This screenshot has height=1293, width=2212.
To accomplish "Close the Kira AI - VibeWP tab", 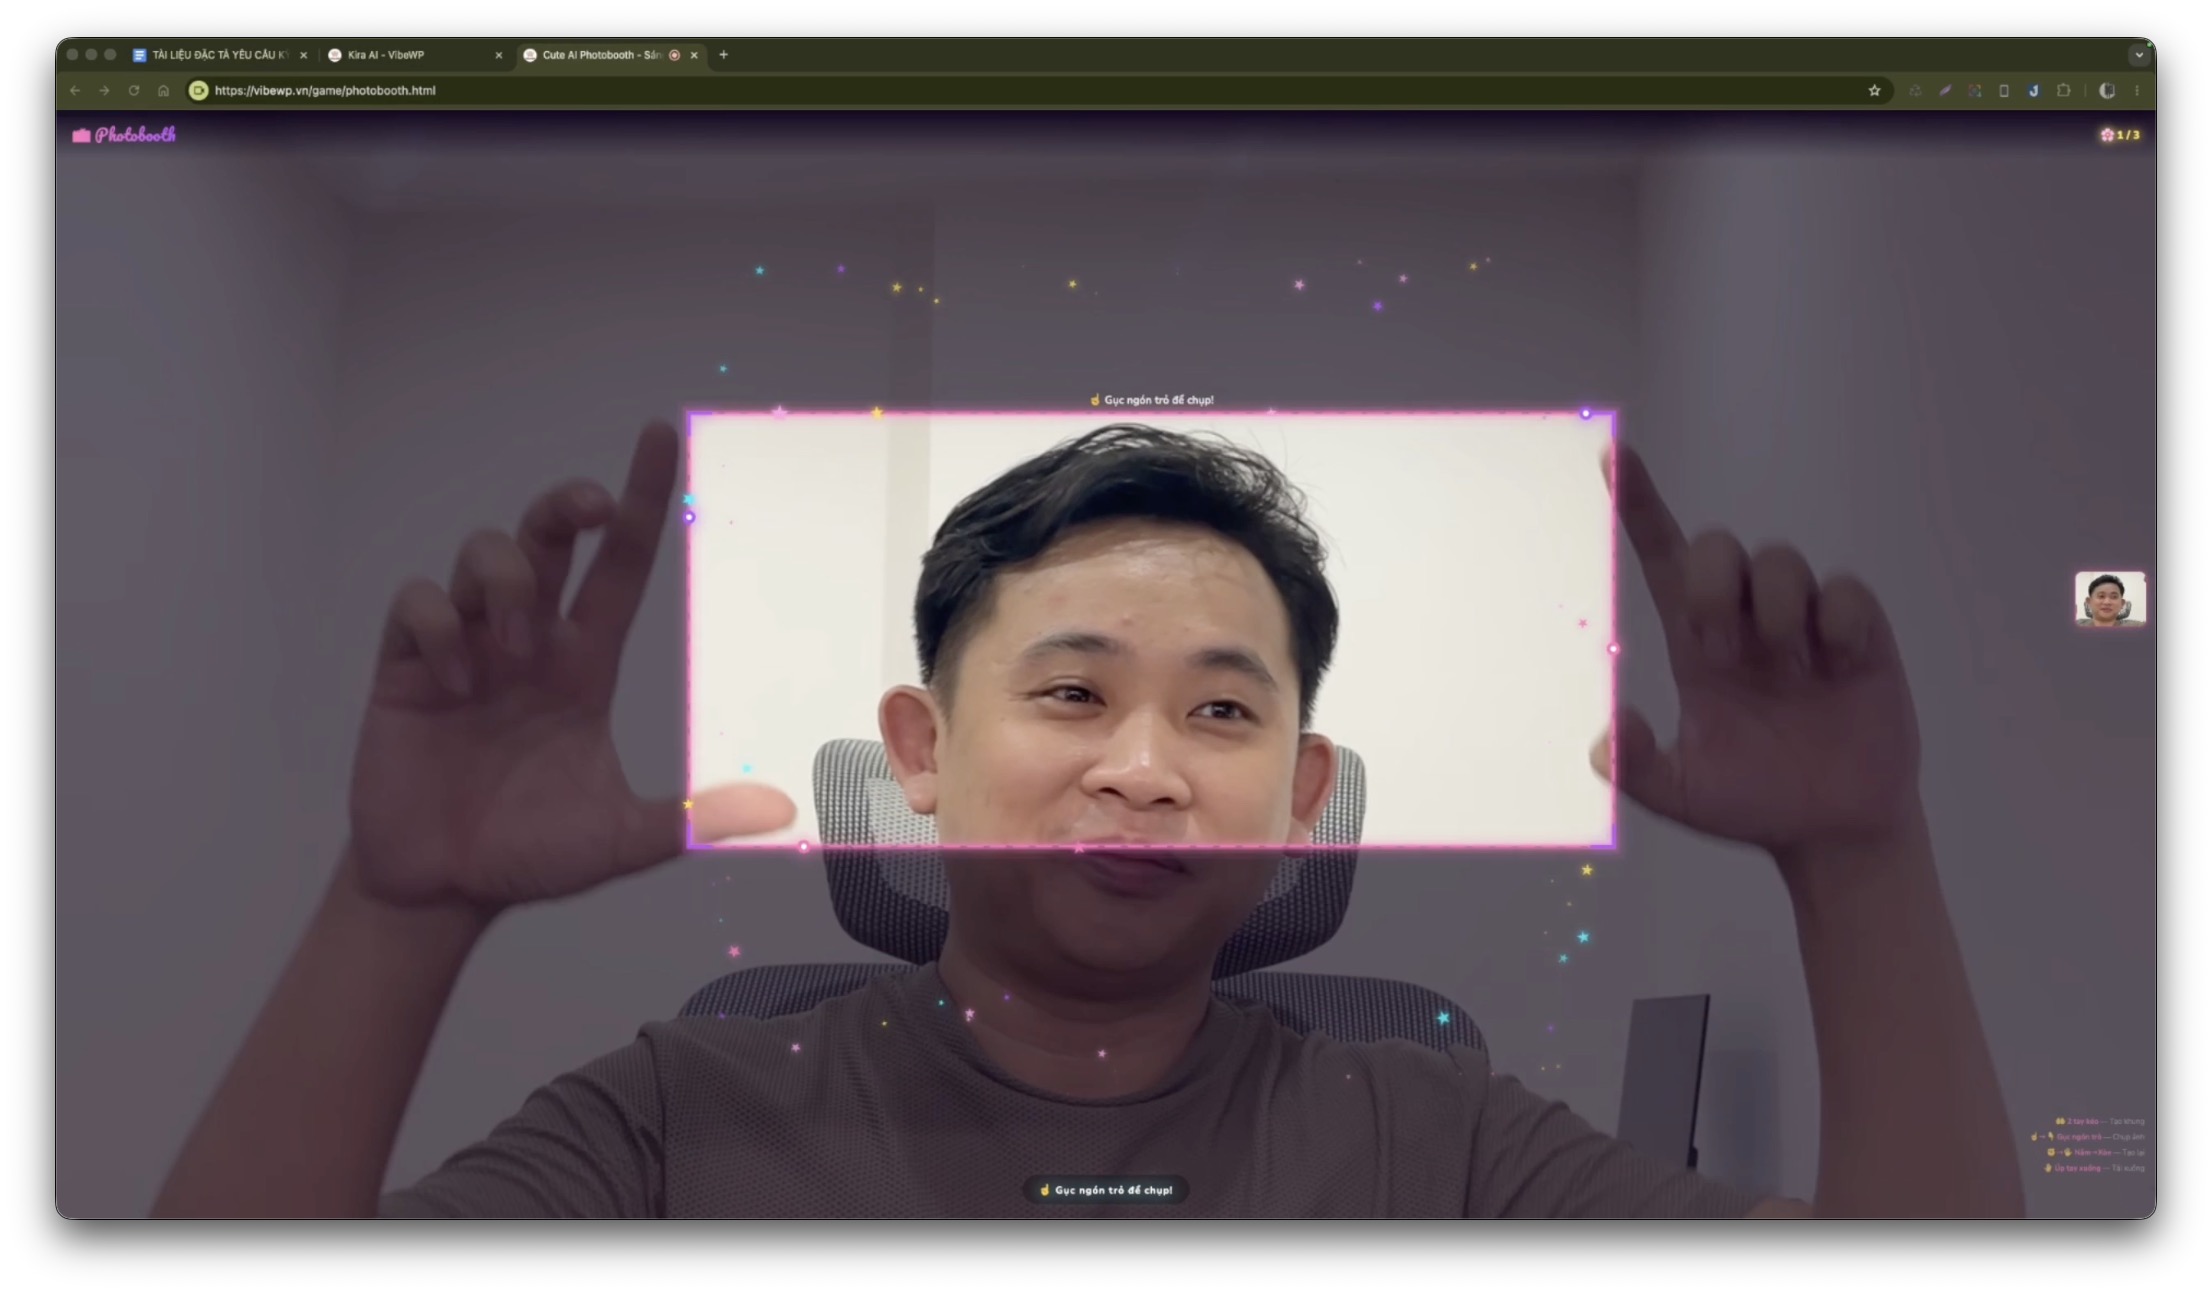I will coord(499,55).
